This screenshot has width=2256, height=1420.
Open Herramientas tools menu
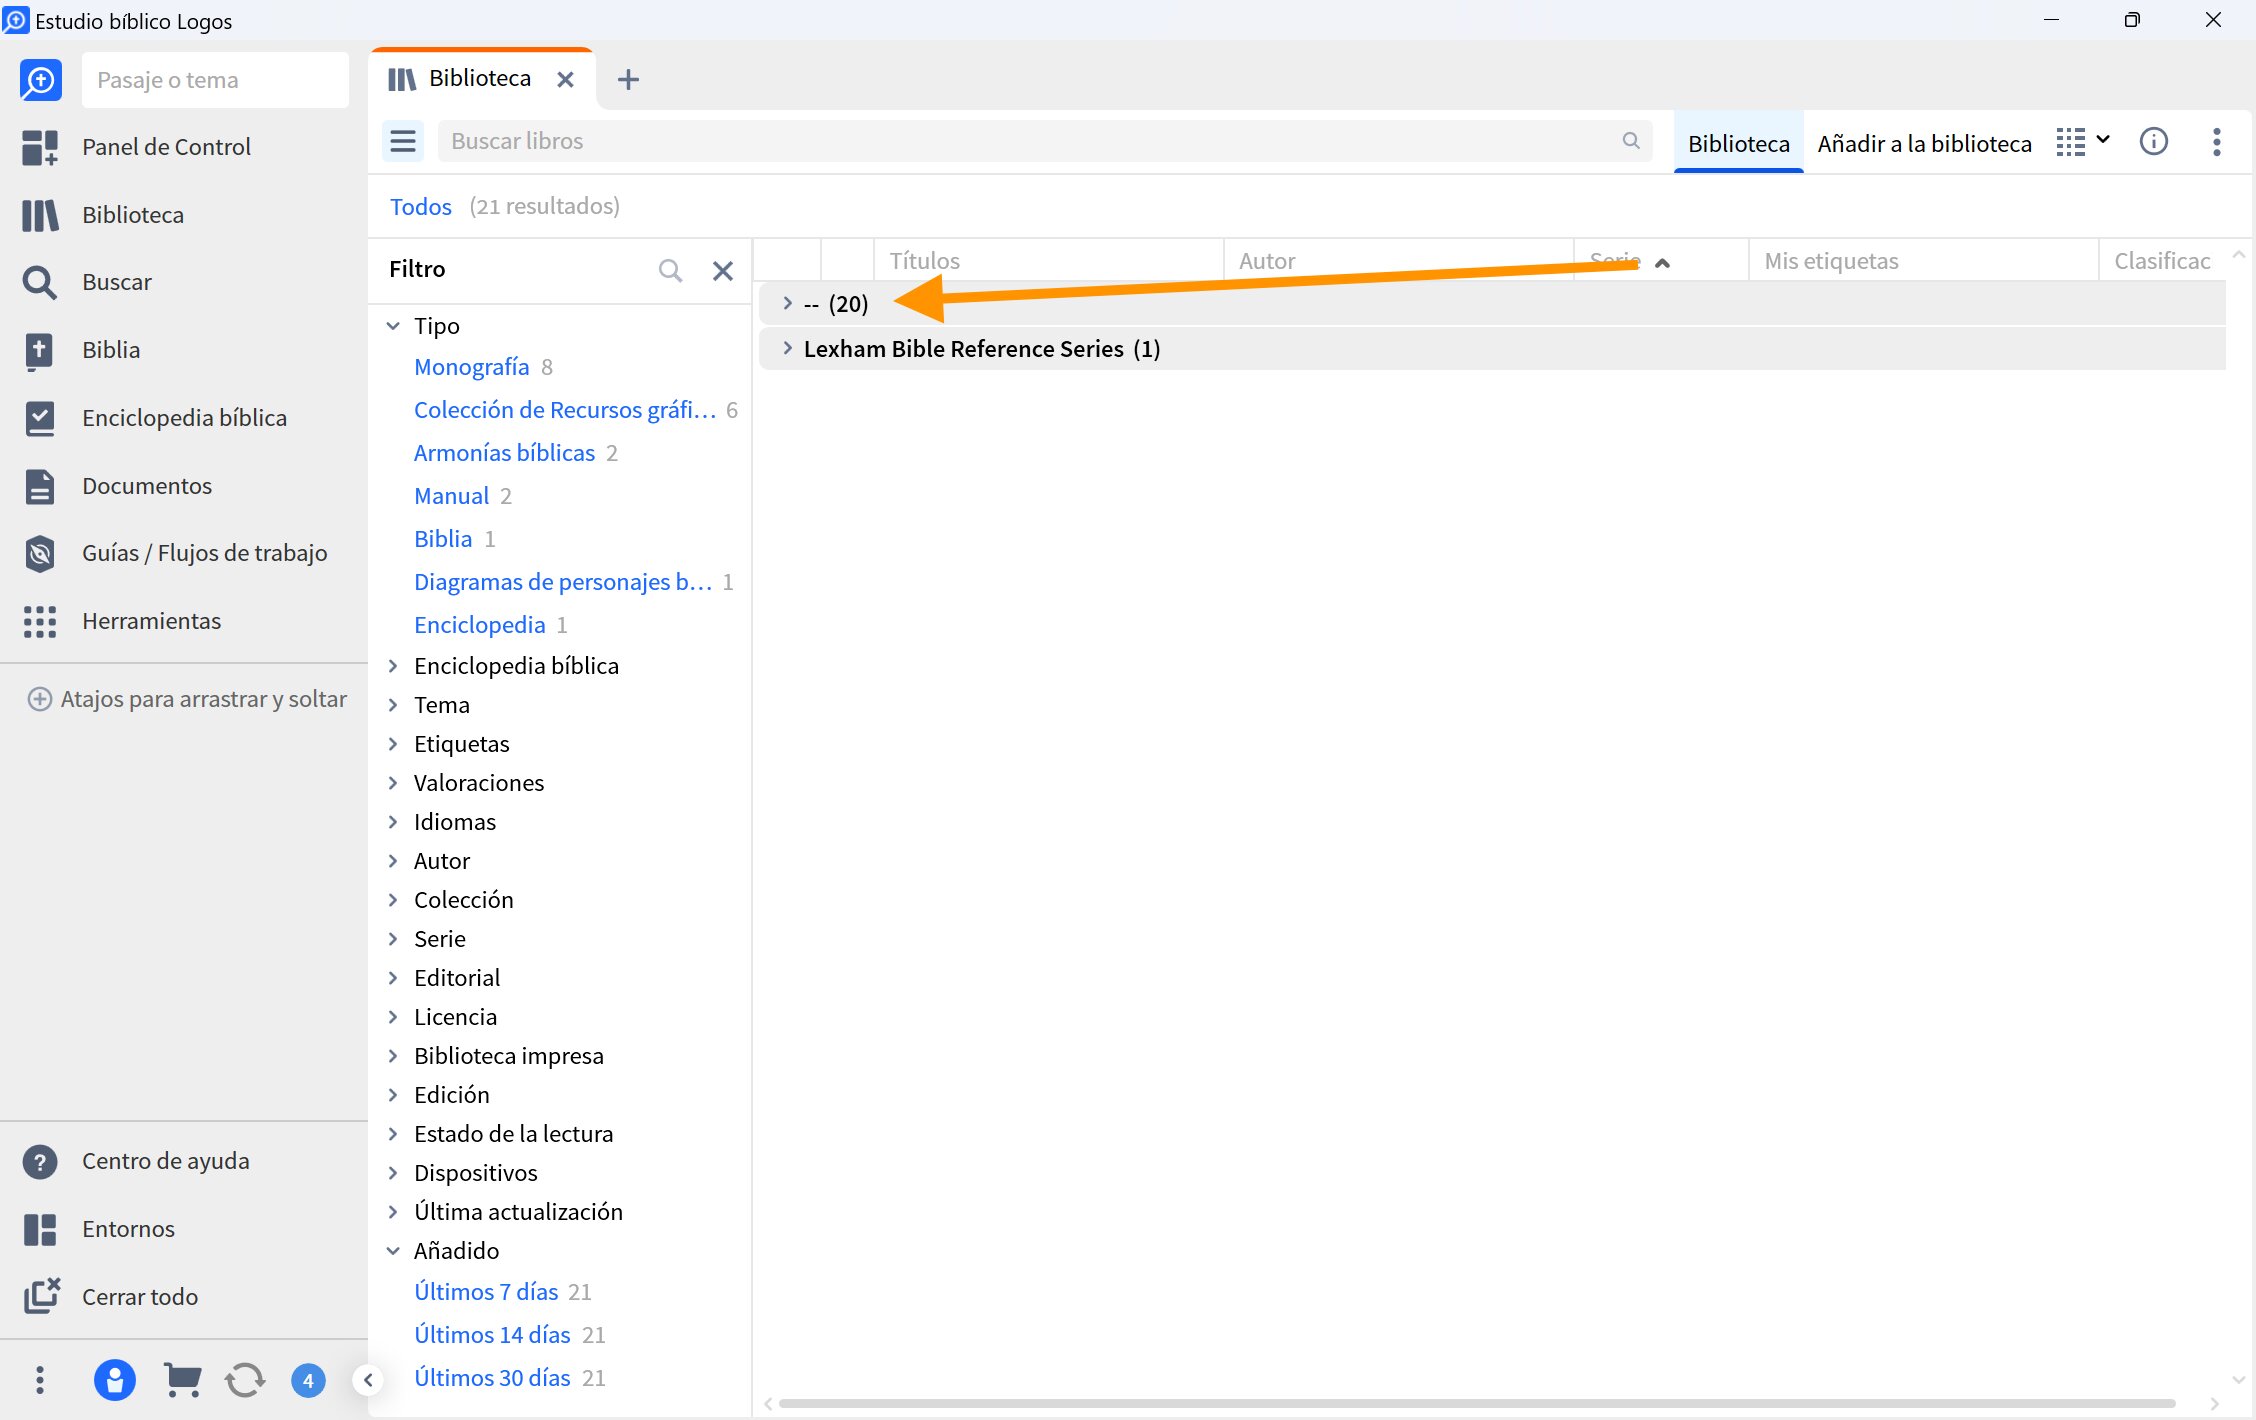[151, 621]
